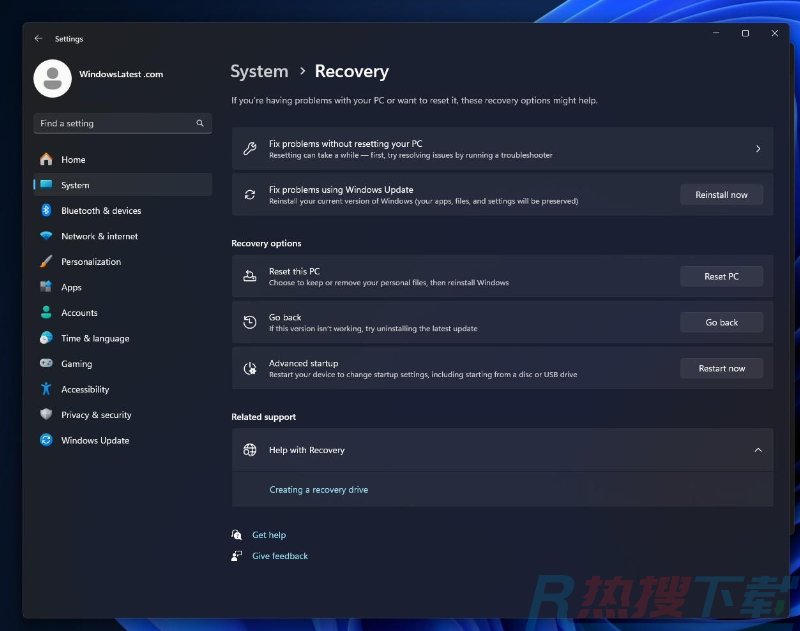Maximize the Settings window
This screenshot has height=631, width=800.
point(745,33)
